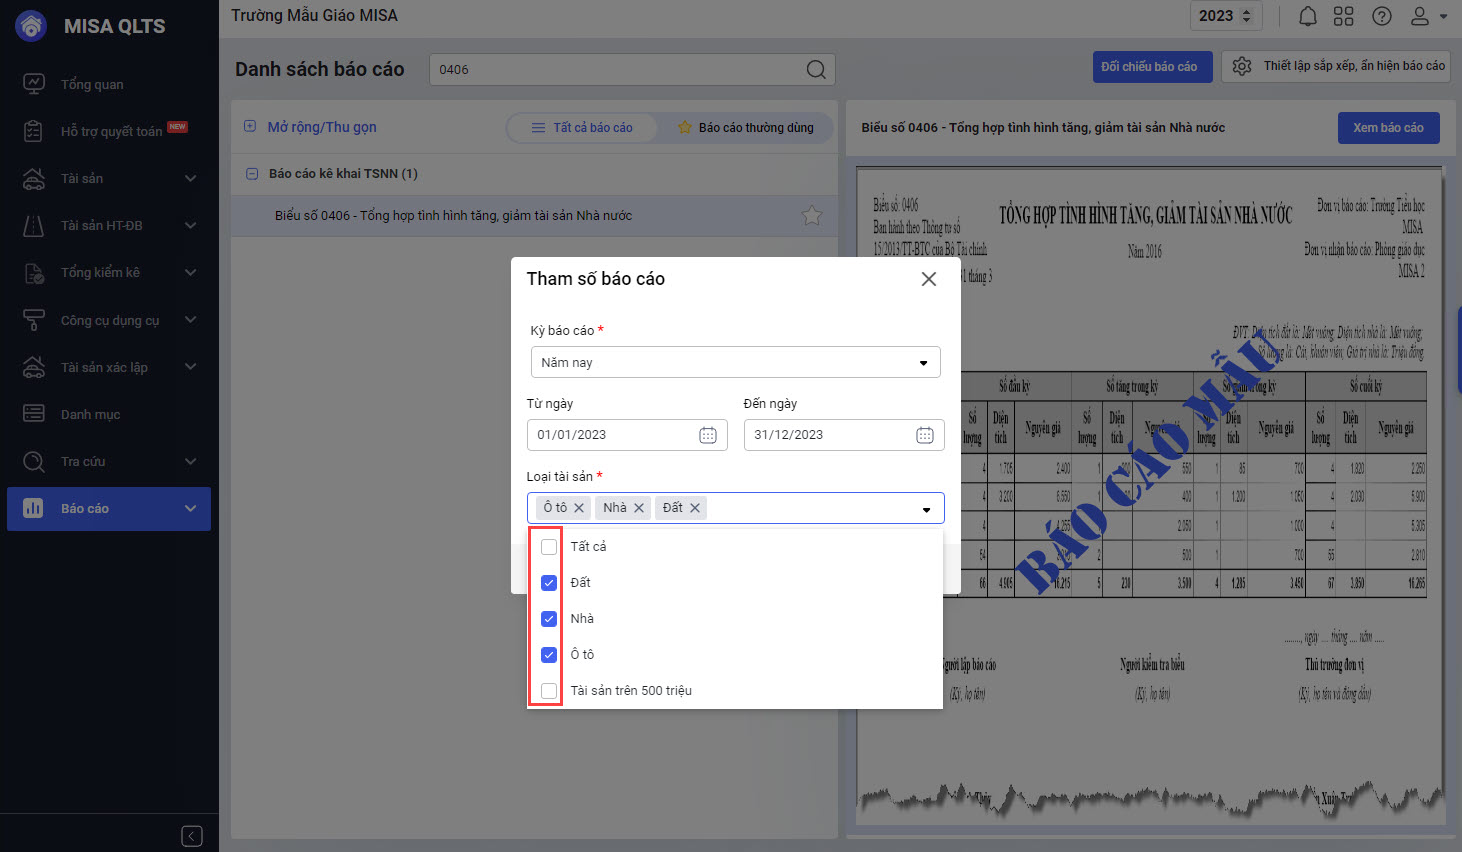
Task: Open the apps grid icon
Action: tap(1344, 16)
